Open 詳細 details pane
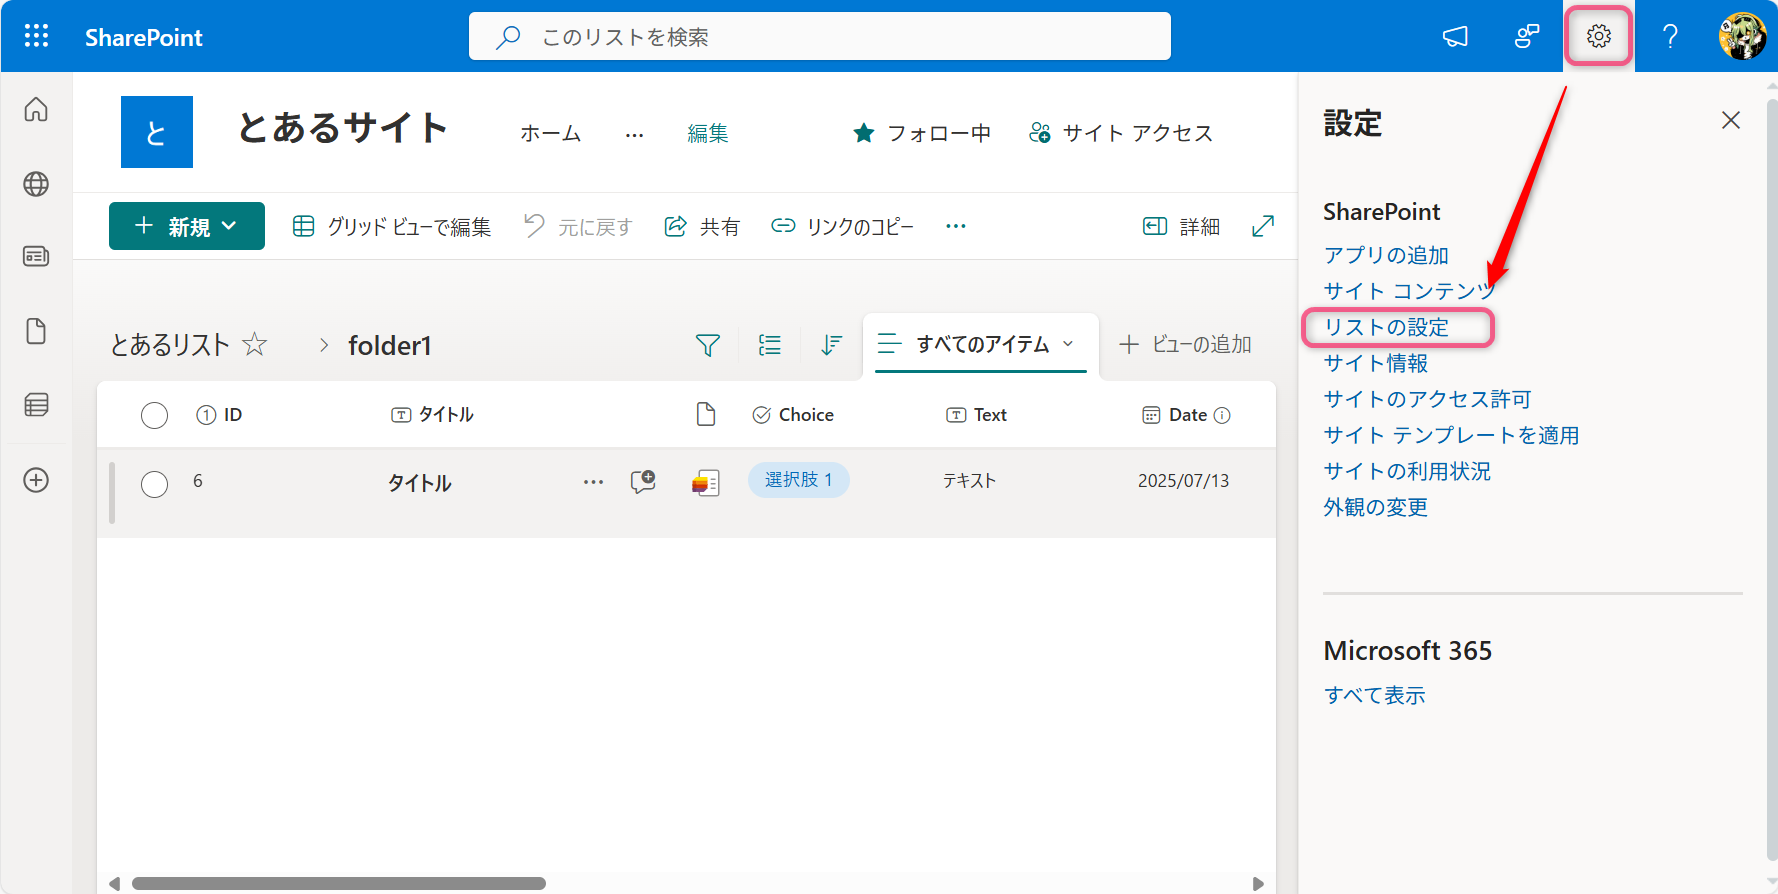 1182,227
